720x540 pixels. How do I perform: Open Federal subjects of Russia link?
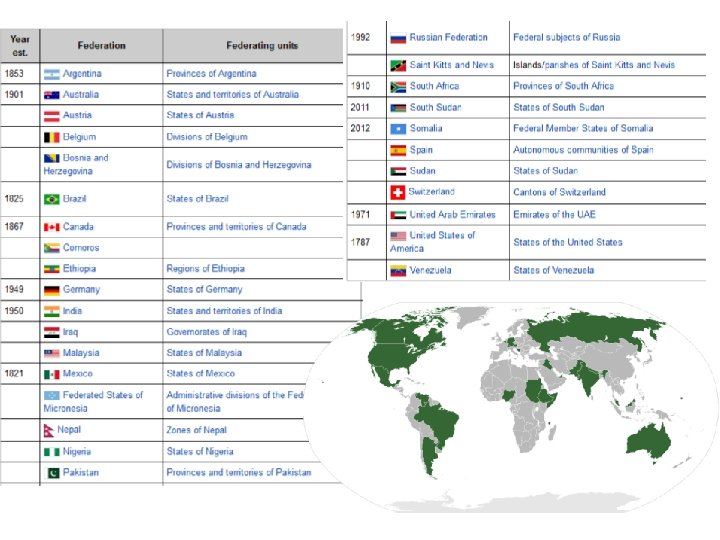coord(567,38)
